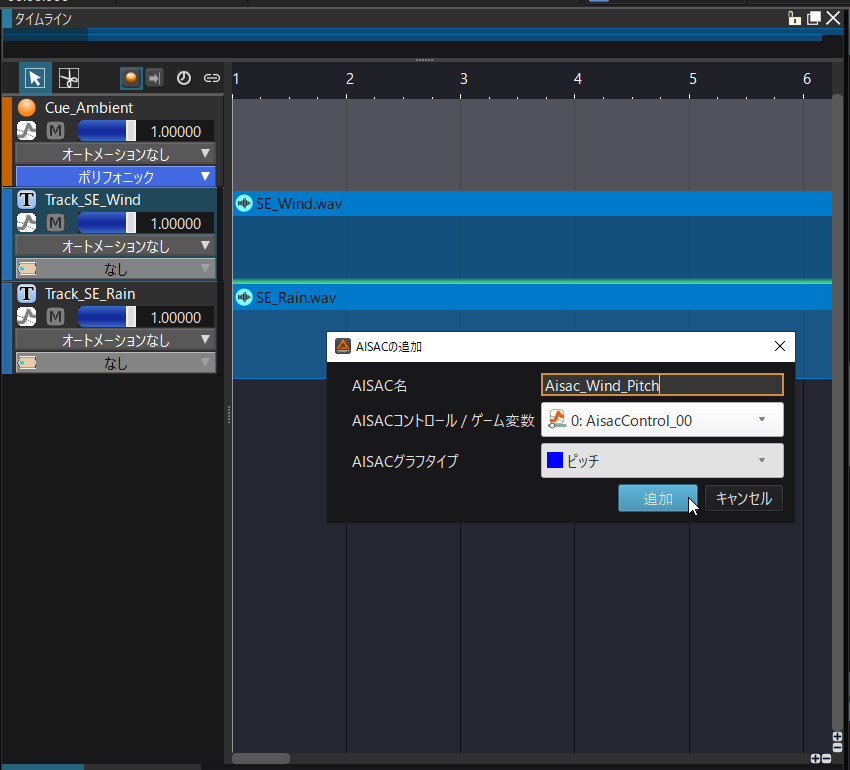Close the タイムライン panel
The image size is (850, 770).
tap(833, 18)
